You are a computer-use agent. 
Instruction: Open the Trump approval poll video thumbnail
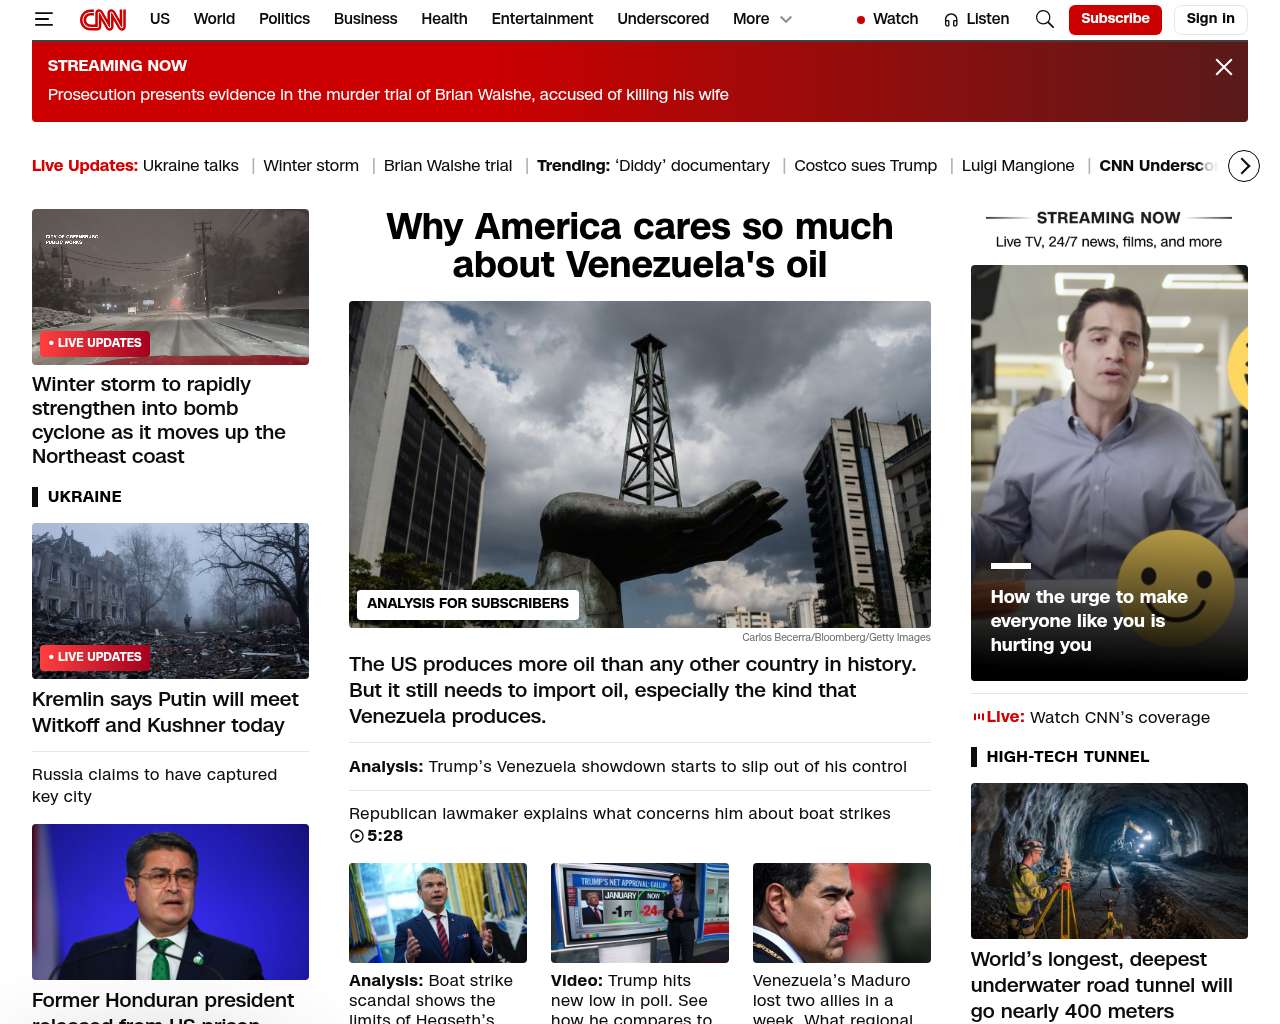640,913
